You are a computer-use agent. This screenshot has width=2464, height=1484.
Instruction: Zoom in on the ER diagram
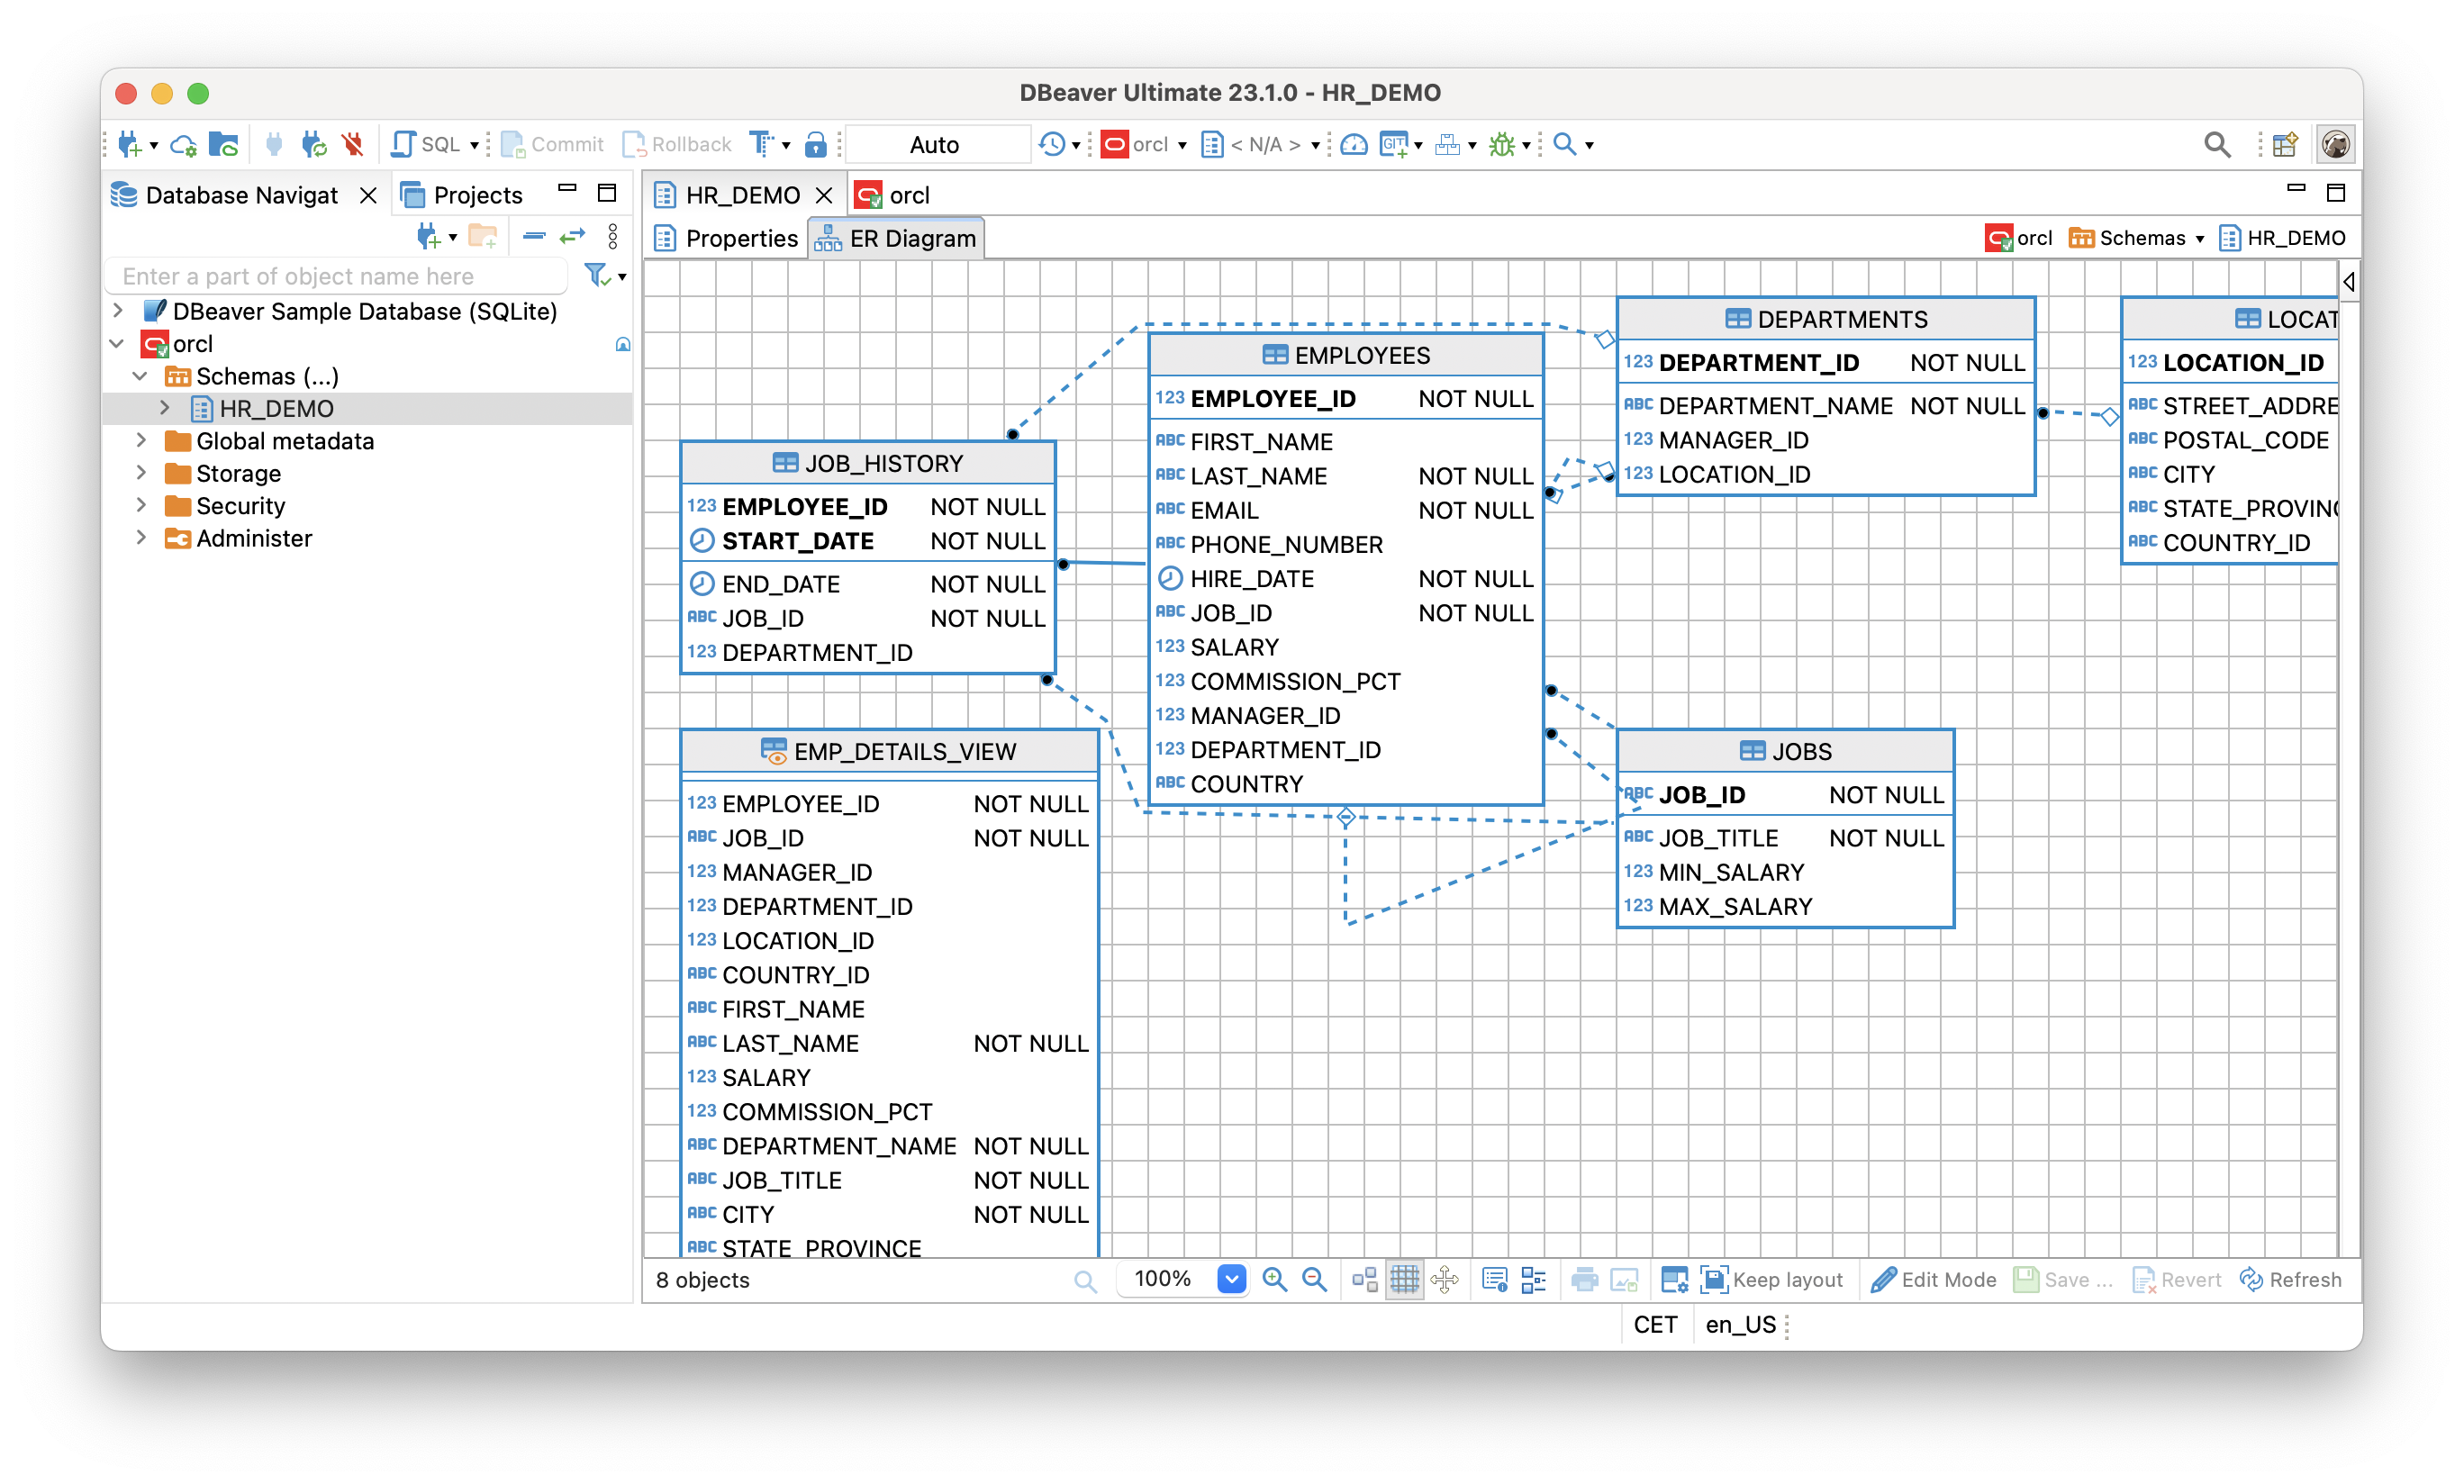pos(1274,1280)
